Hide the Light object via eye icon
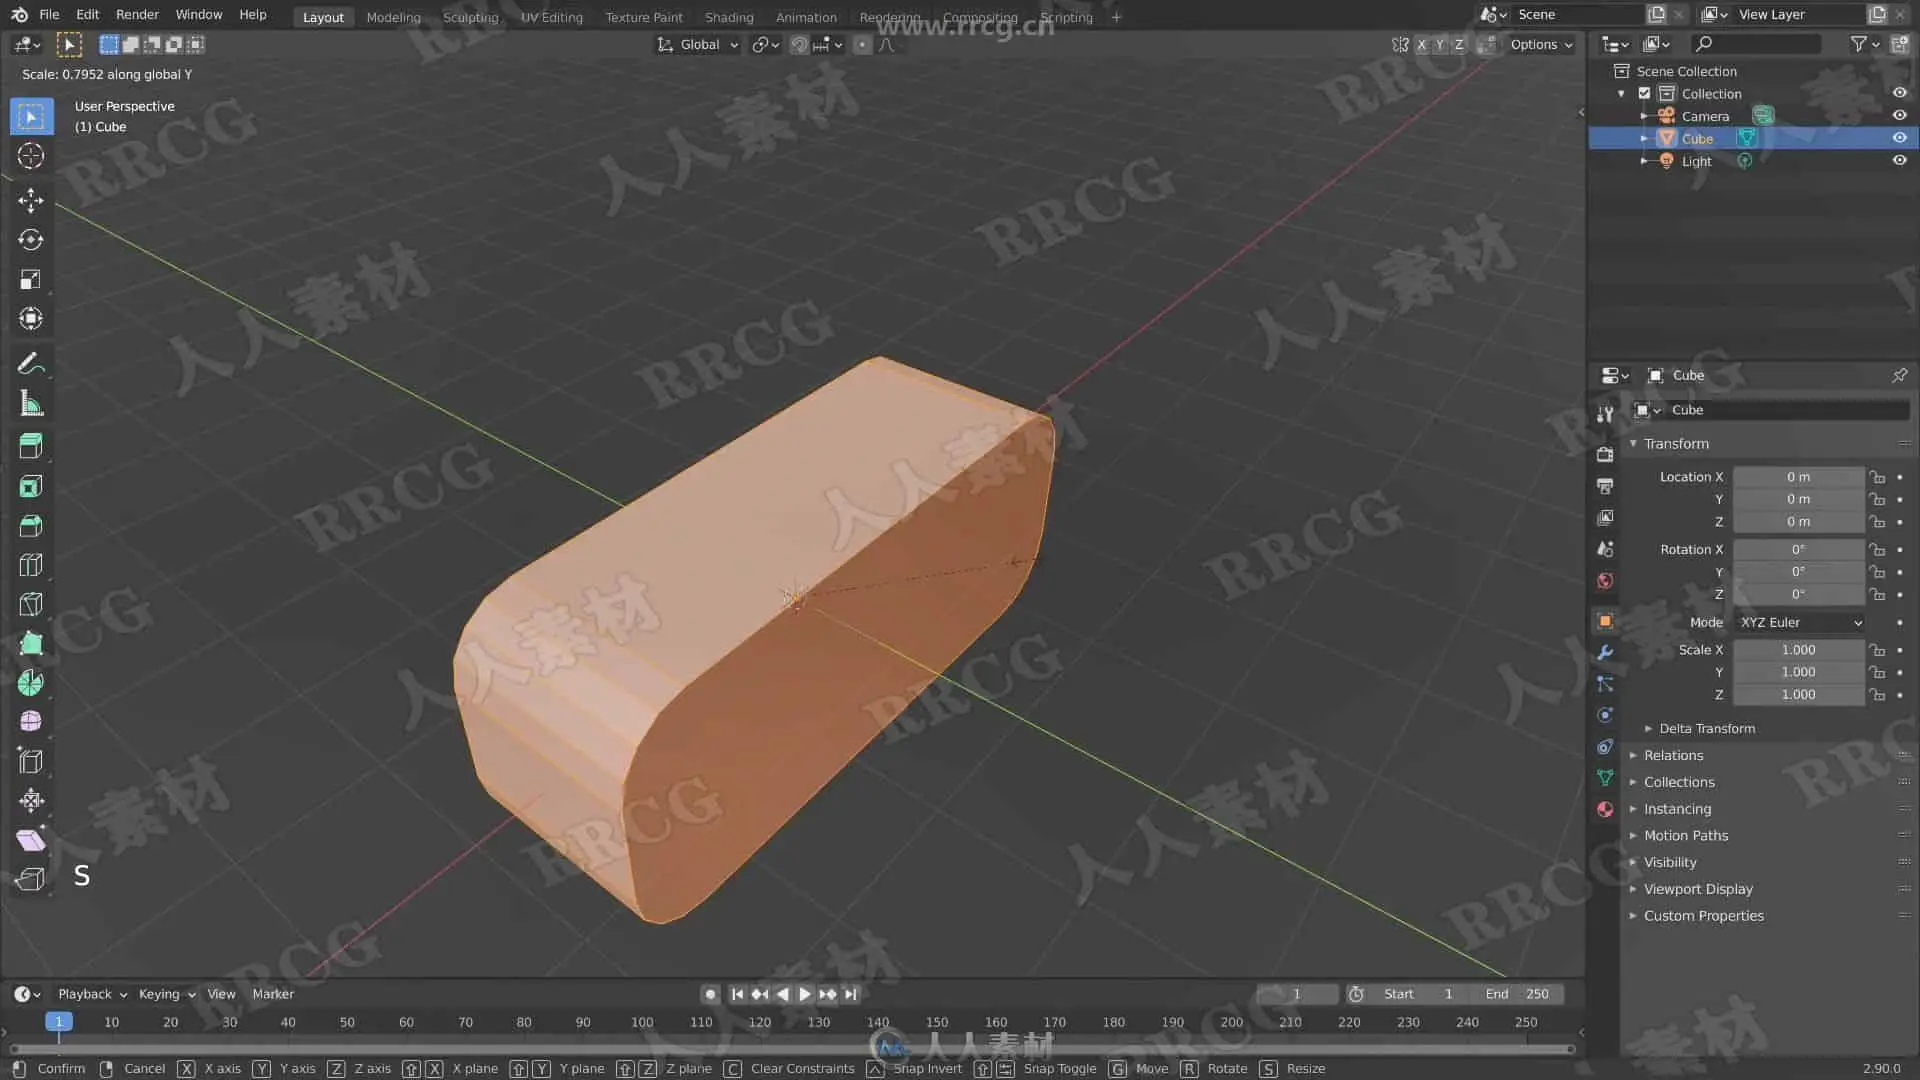 [1899, 160]
